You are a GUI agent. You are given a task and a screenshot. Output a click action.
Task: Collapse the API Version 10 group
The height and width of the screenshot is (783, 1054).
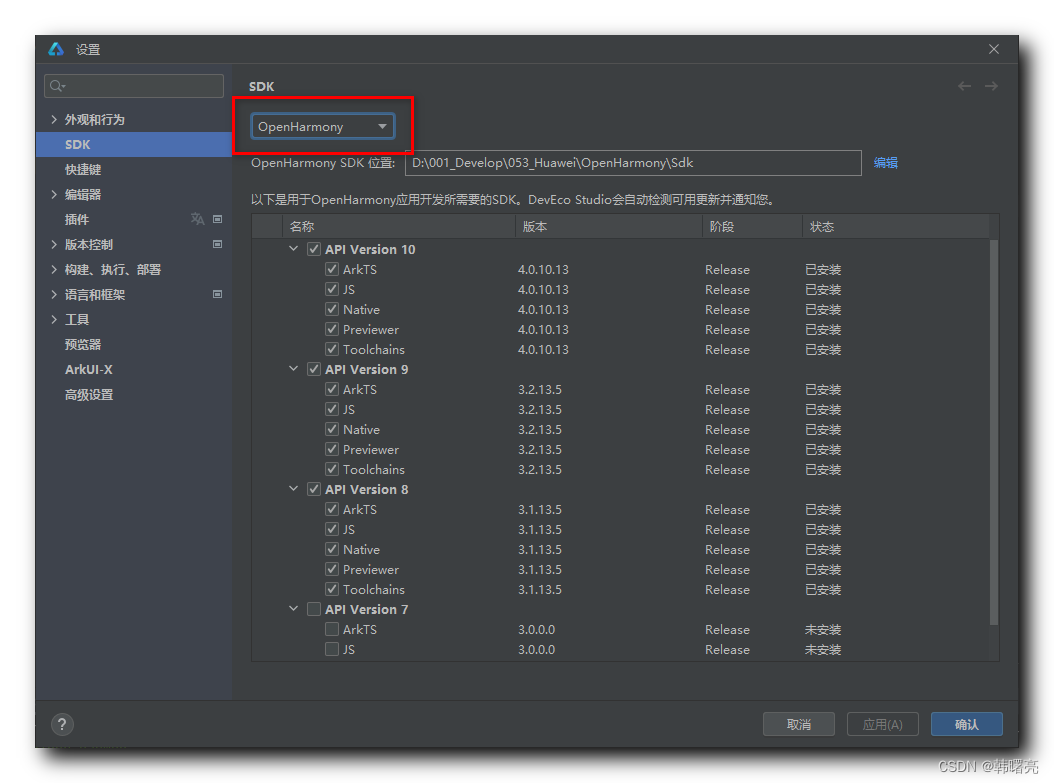click(294, 249)
